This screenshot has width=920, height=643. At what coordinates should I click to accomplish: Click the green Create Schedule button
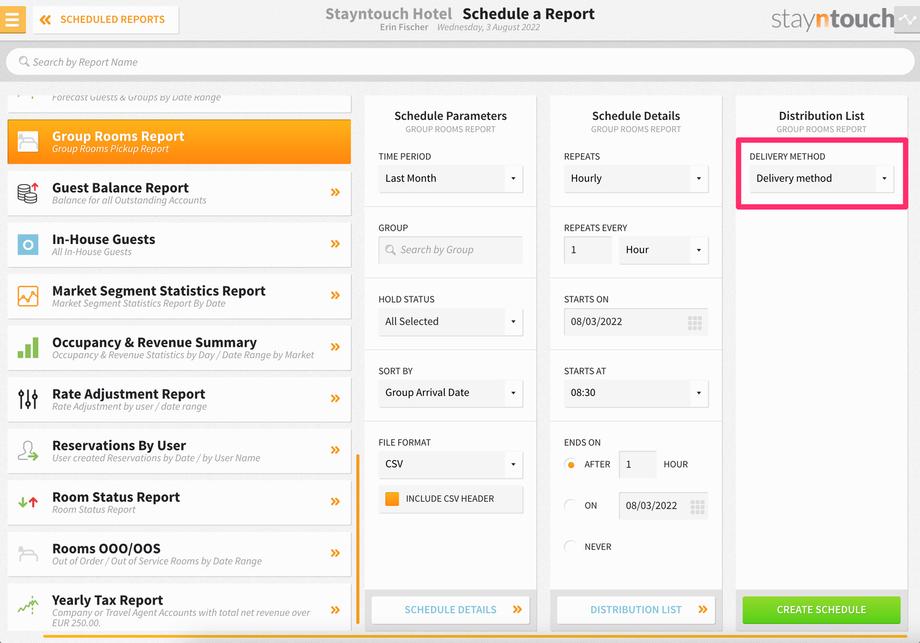coord(821,610)
